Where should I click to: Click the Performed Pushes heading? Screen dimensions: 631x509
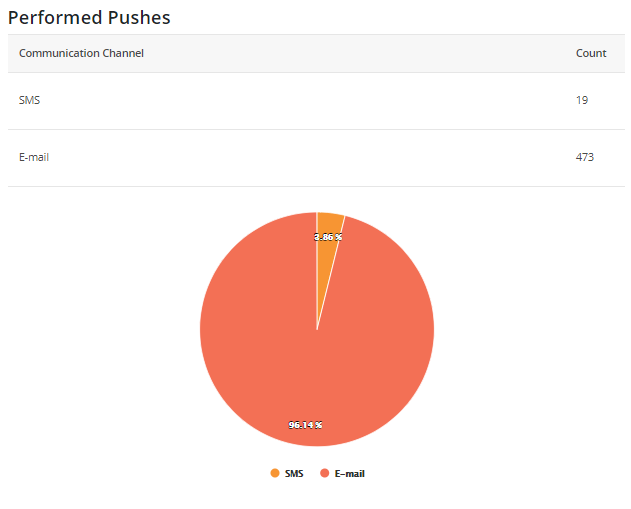pos(89,18)
